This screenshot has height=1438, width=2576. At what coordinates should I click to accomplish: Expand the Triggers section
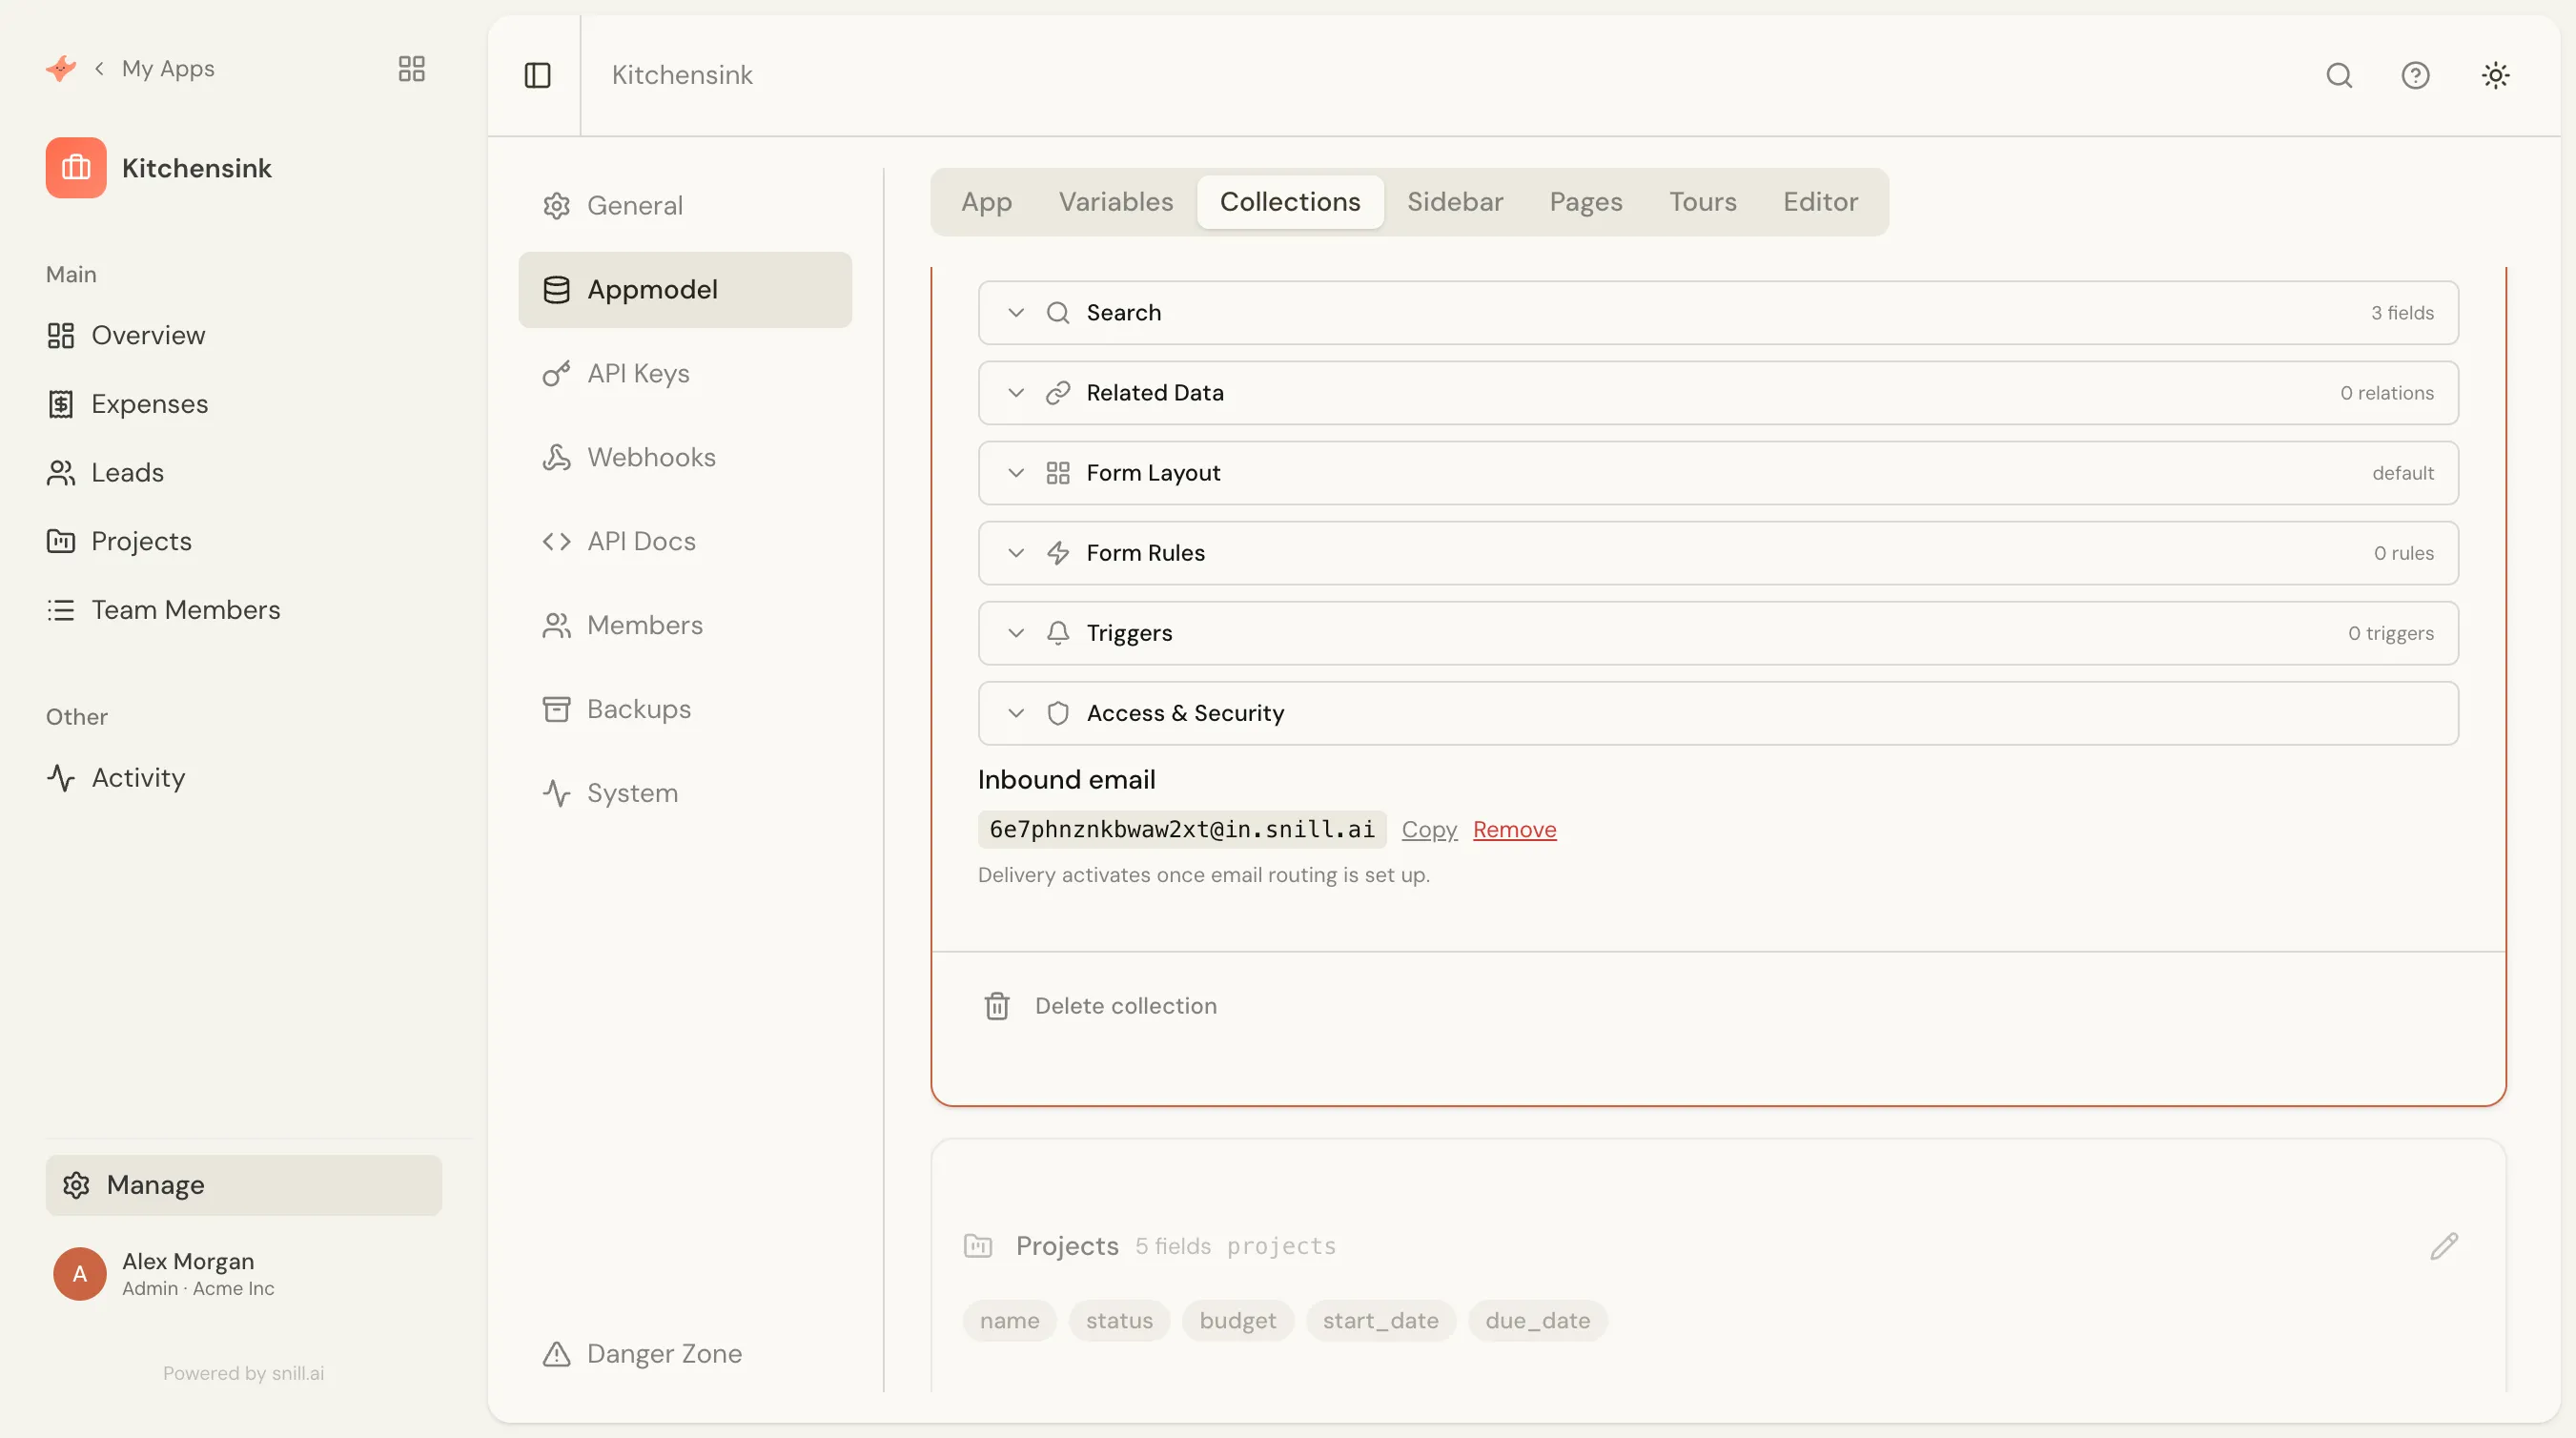1718,633
